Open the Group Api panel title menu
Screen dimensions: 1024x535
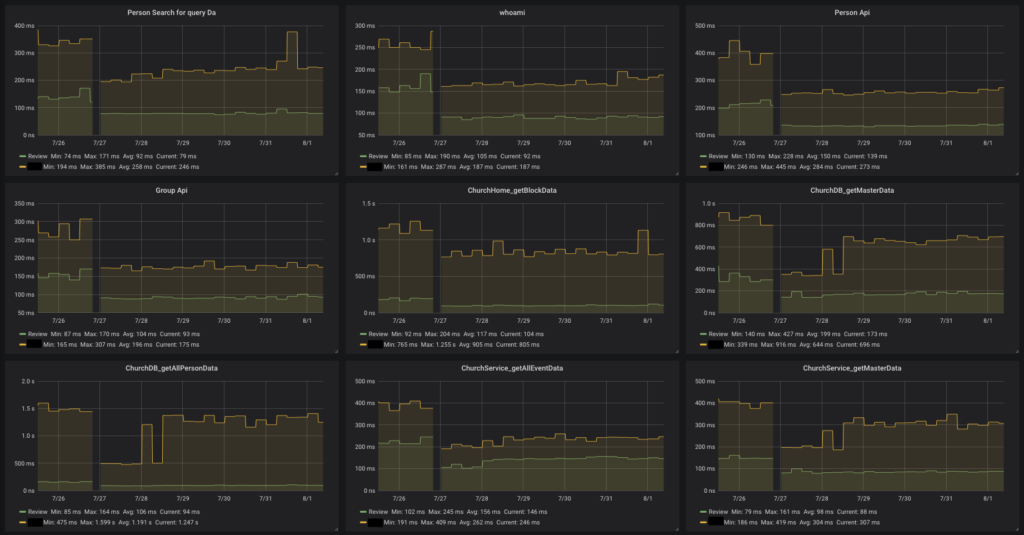click(171, 190)
